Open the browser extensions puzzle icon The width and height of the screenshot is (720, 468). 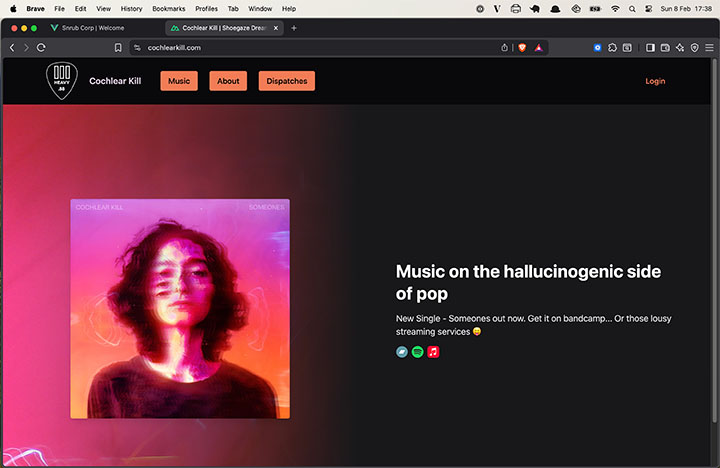pyautogui.click(x=612, y=47)
